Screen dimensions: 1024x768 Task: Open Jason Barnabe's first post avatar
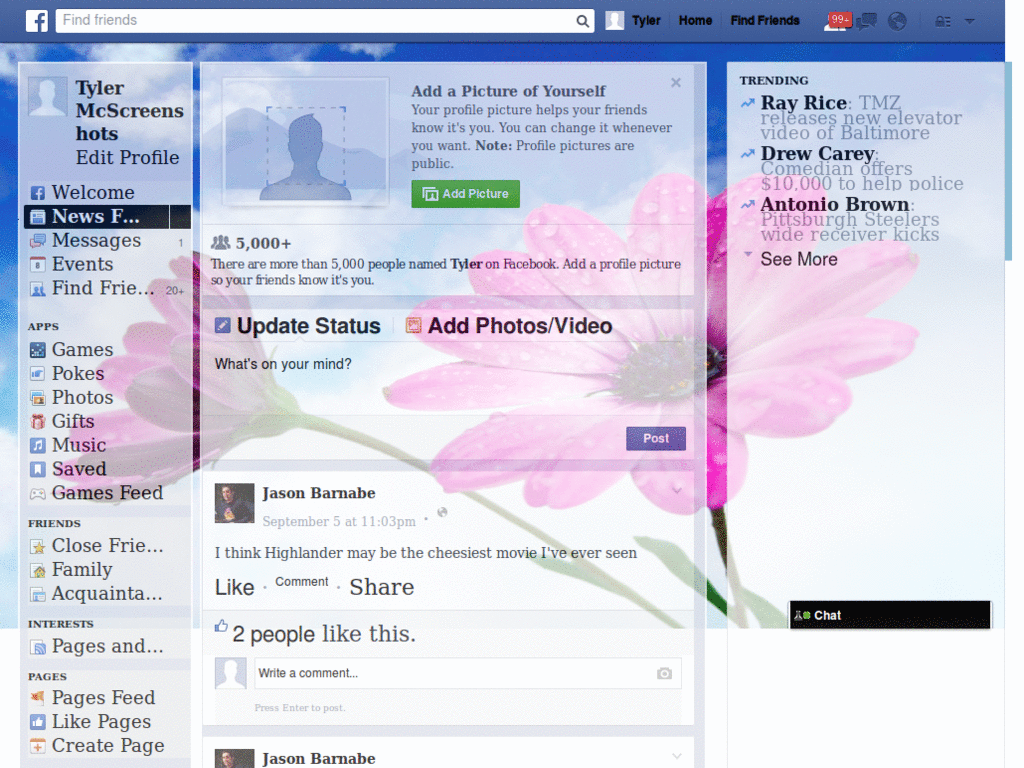pyautogui.click(x=234, y=504)
